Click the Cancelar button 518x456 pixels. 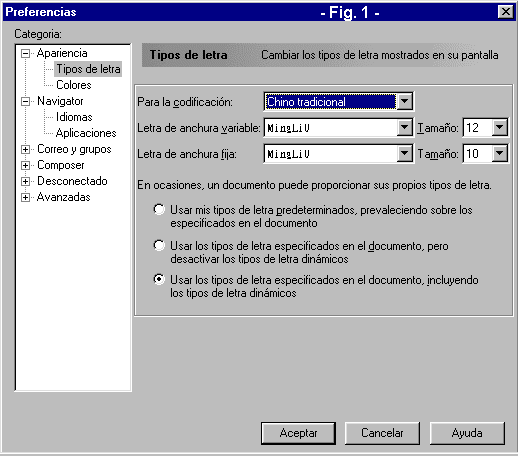click(x=382, y=433)
